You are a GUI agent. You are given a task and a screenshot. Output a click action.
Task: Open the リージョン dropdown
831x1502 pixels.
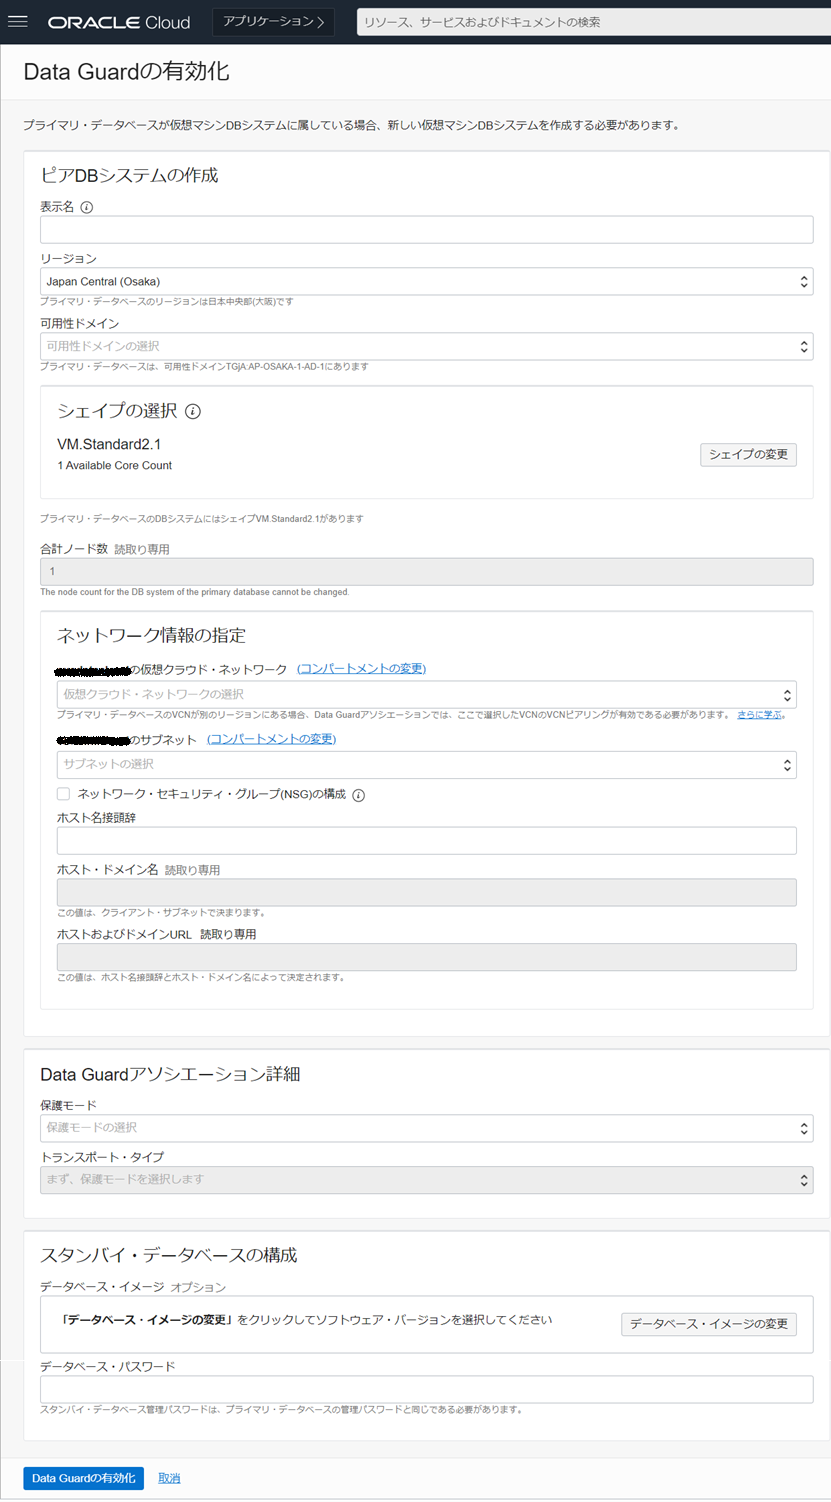point(425,281)
